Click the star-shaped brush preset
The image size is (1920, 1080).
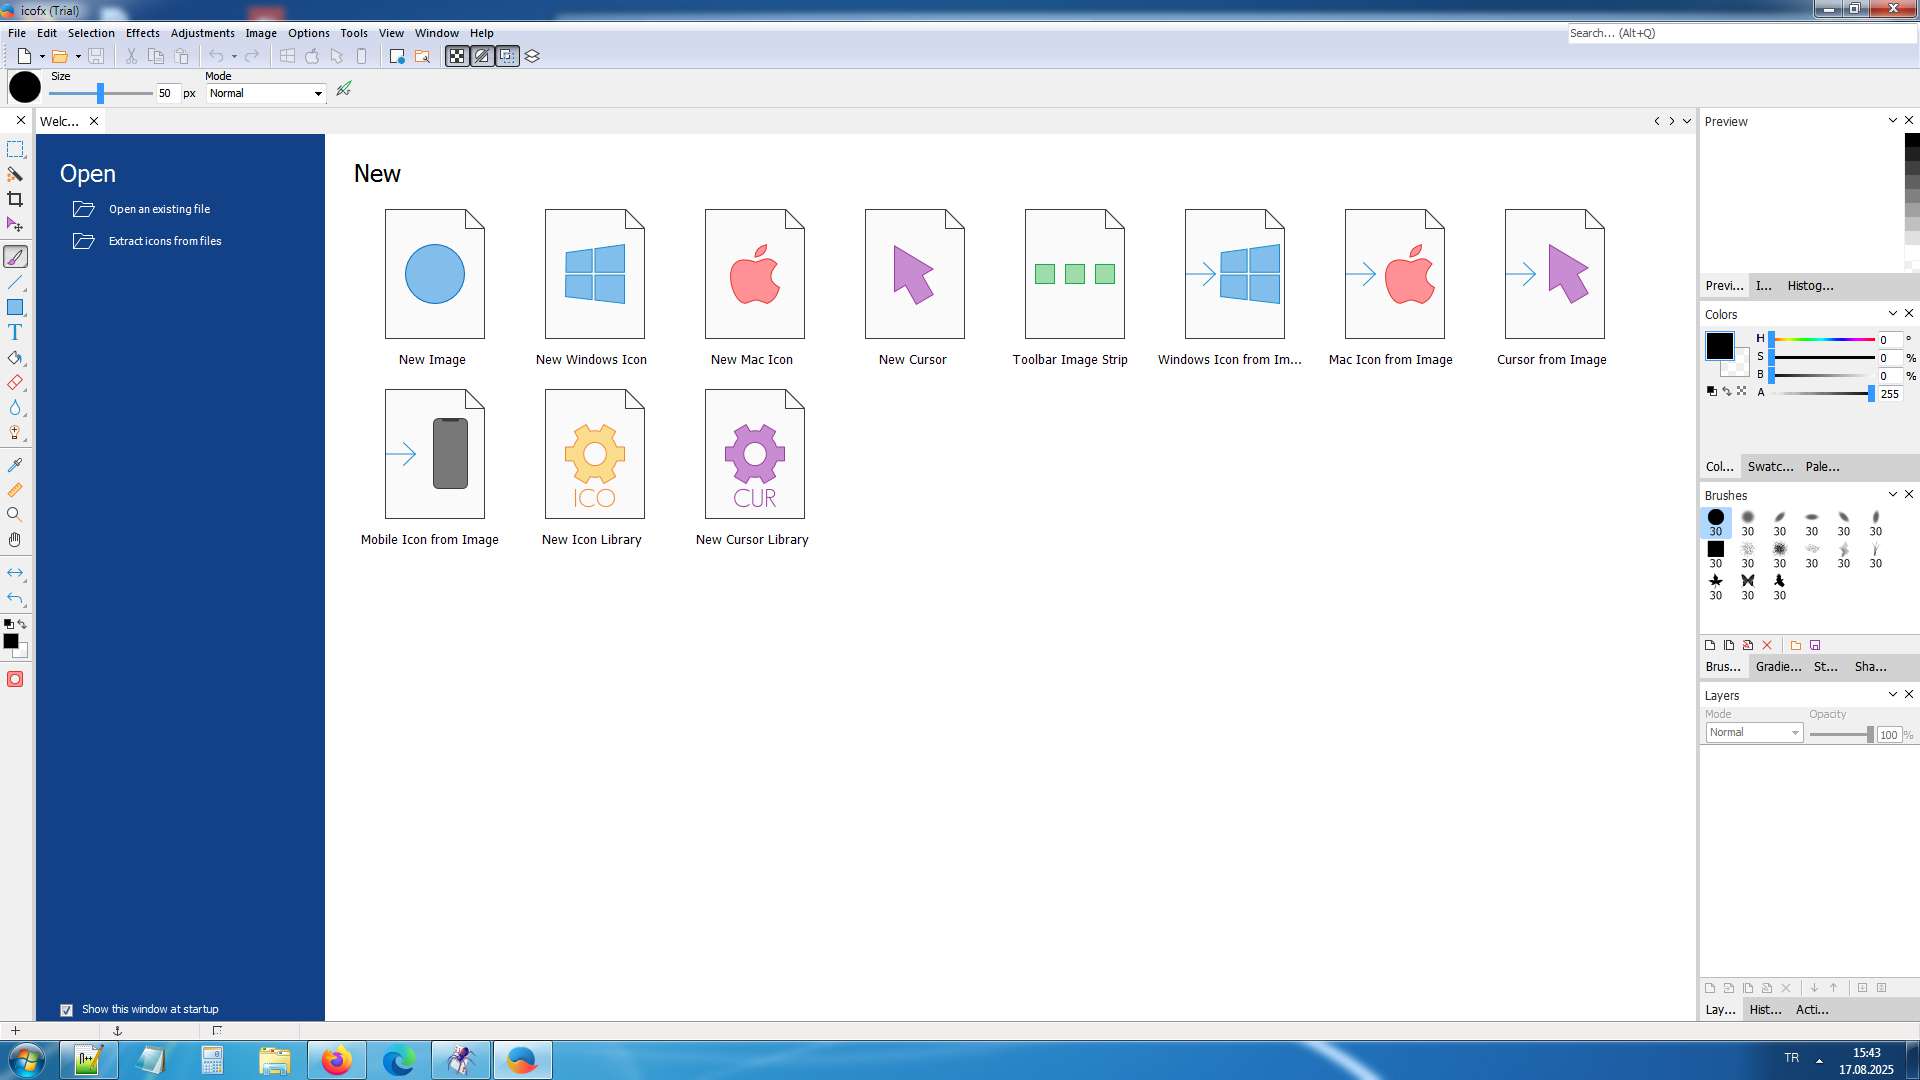[x=1715, y=581]
